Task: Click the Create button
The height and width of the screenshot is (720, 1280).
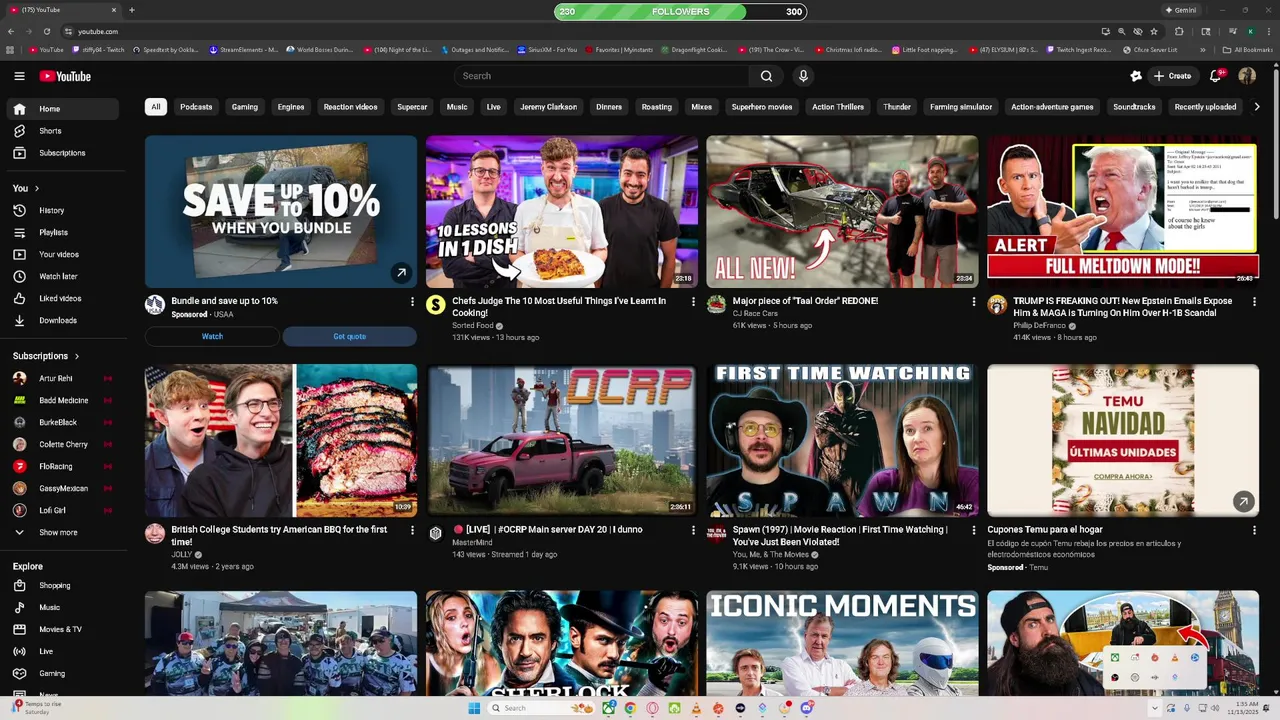Action: [1172, 76]
